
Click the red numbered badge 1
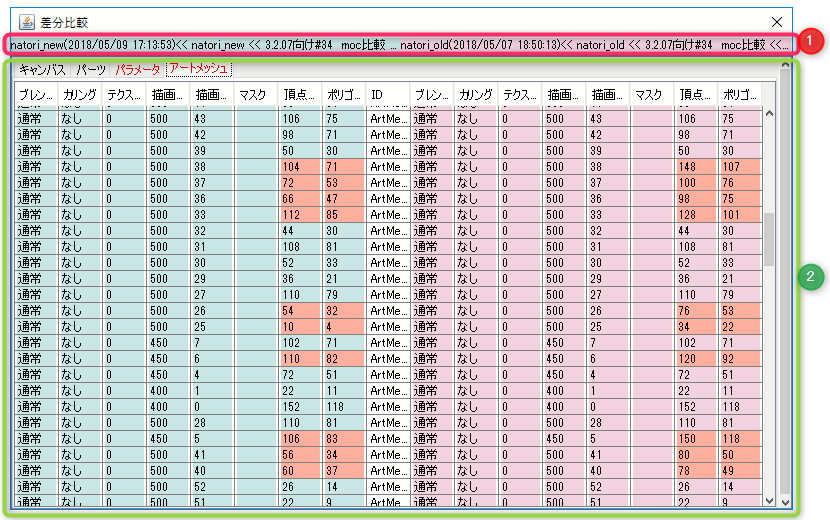[813, 42]
